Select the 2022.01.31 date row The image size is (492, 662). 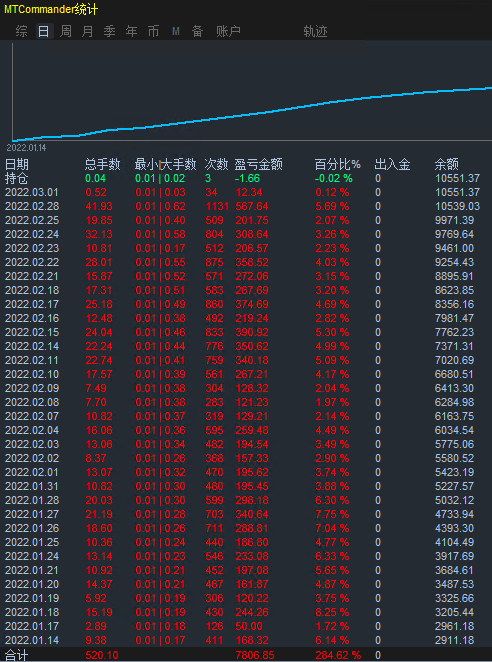tap(32, 486)
